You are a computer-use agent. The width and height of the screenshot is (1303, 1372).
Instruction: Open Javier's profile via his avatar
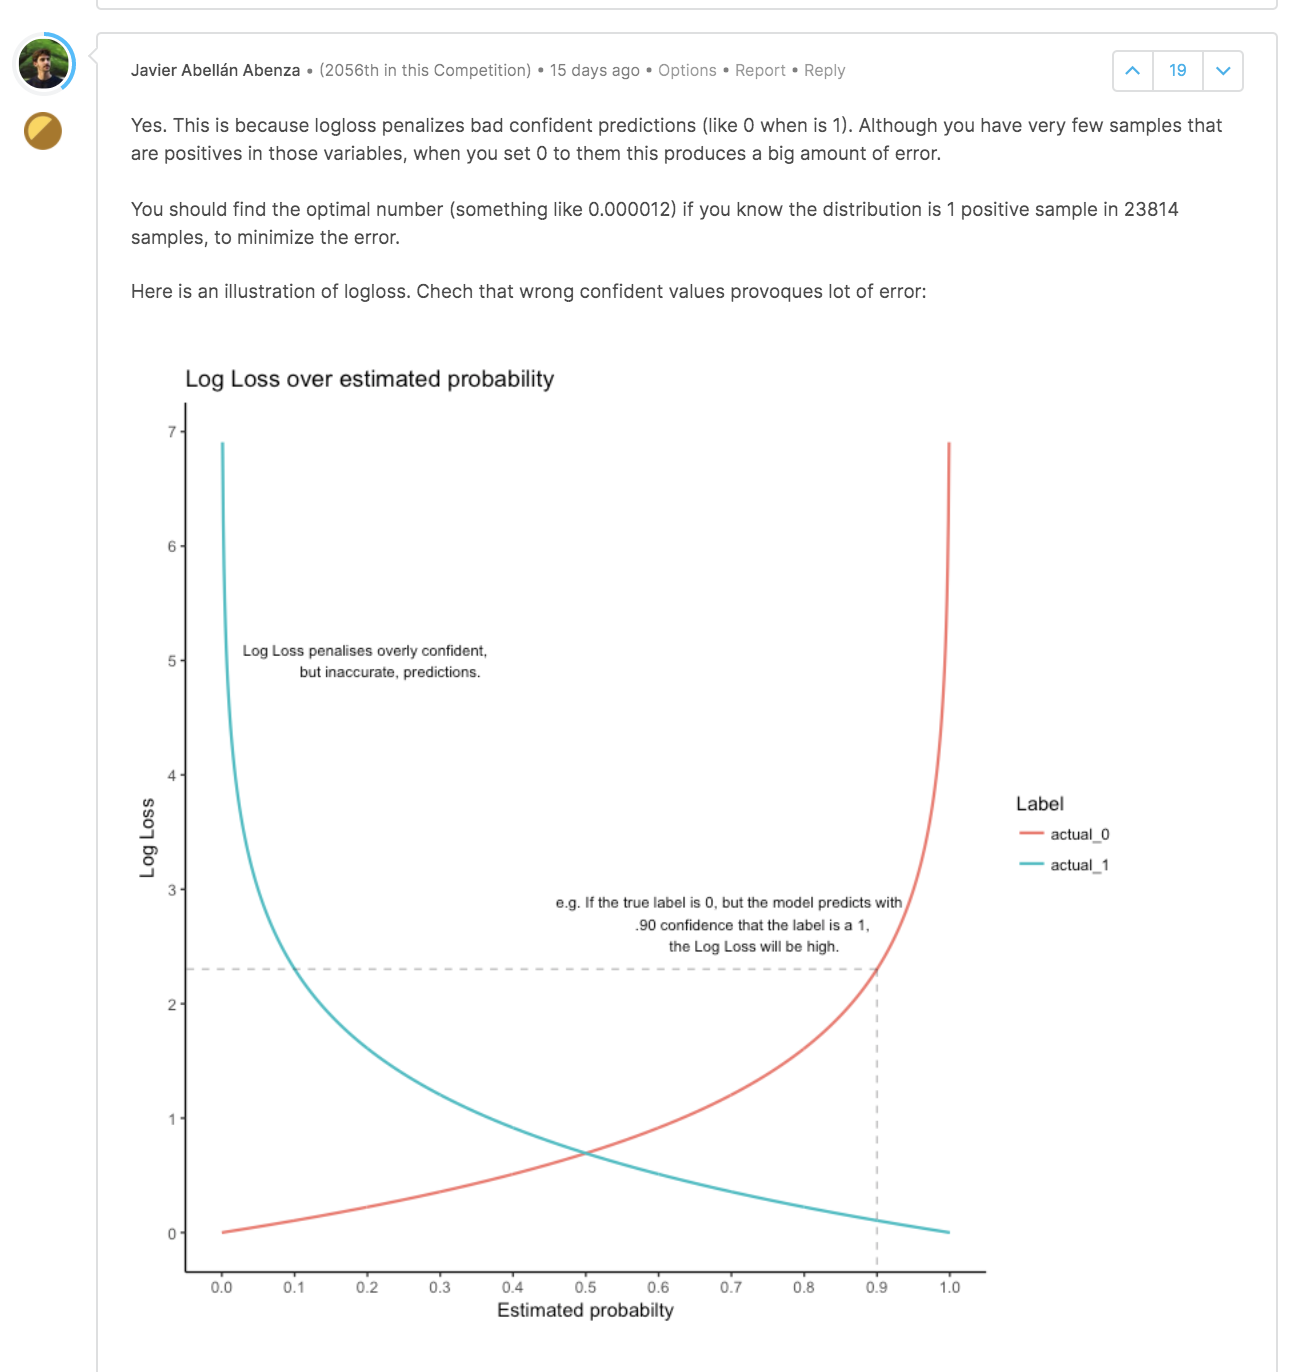pyautogui.click(x=42, y=62)
